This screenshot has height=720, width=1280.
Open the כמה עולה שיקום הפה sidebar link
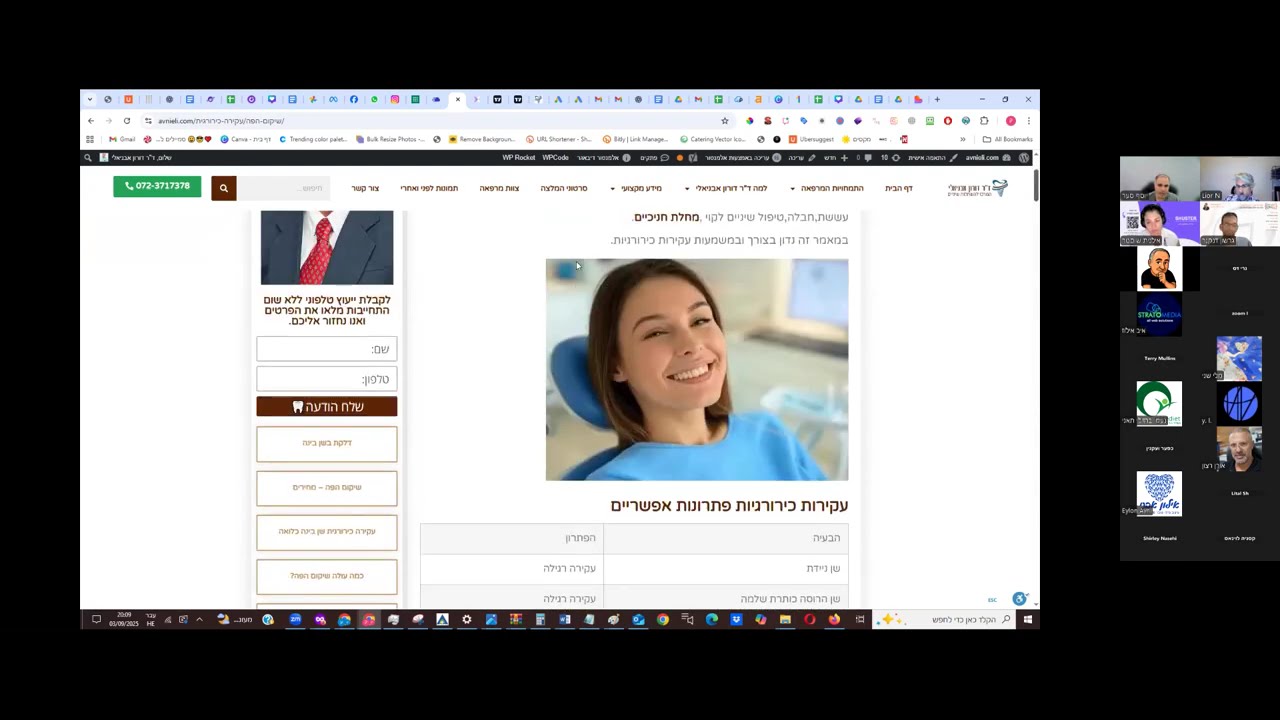tap(327, 576)
